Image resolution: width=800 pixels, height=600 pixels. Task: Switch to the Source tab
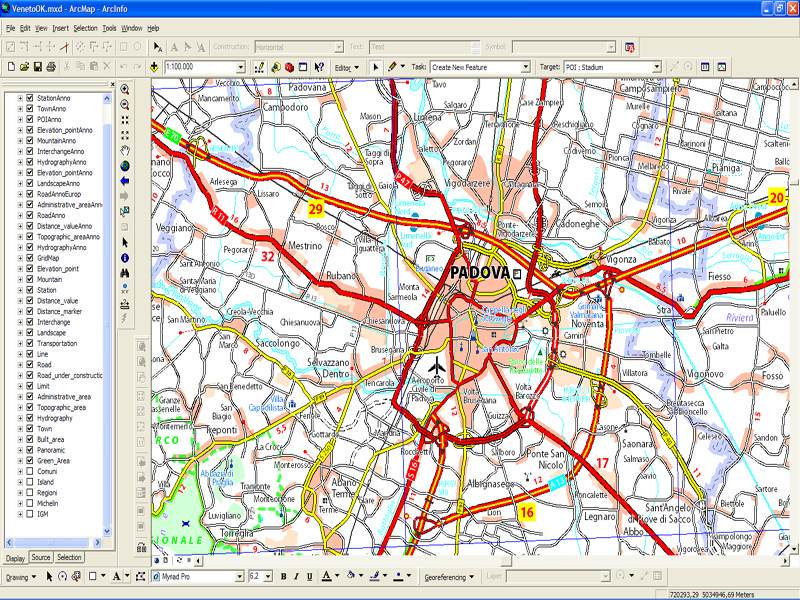(x=41, y=557)
